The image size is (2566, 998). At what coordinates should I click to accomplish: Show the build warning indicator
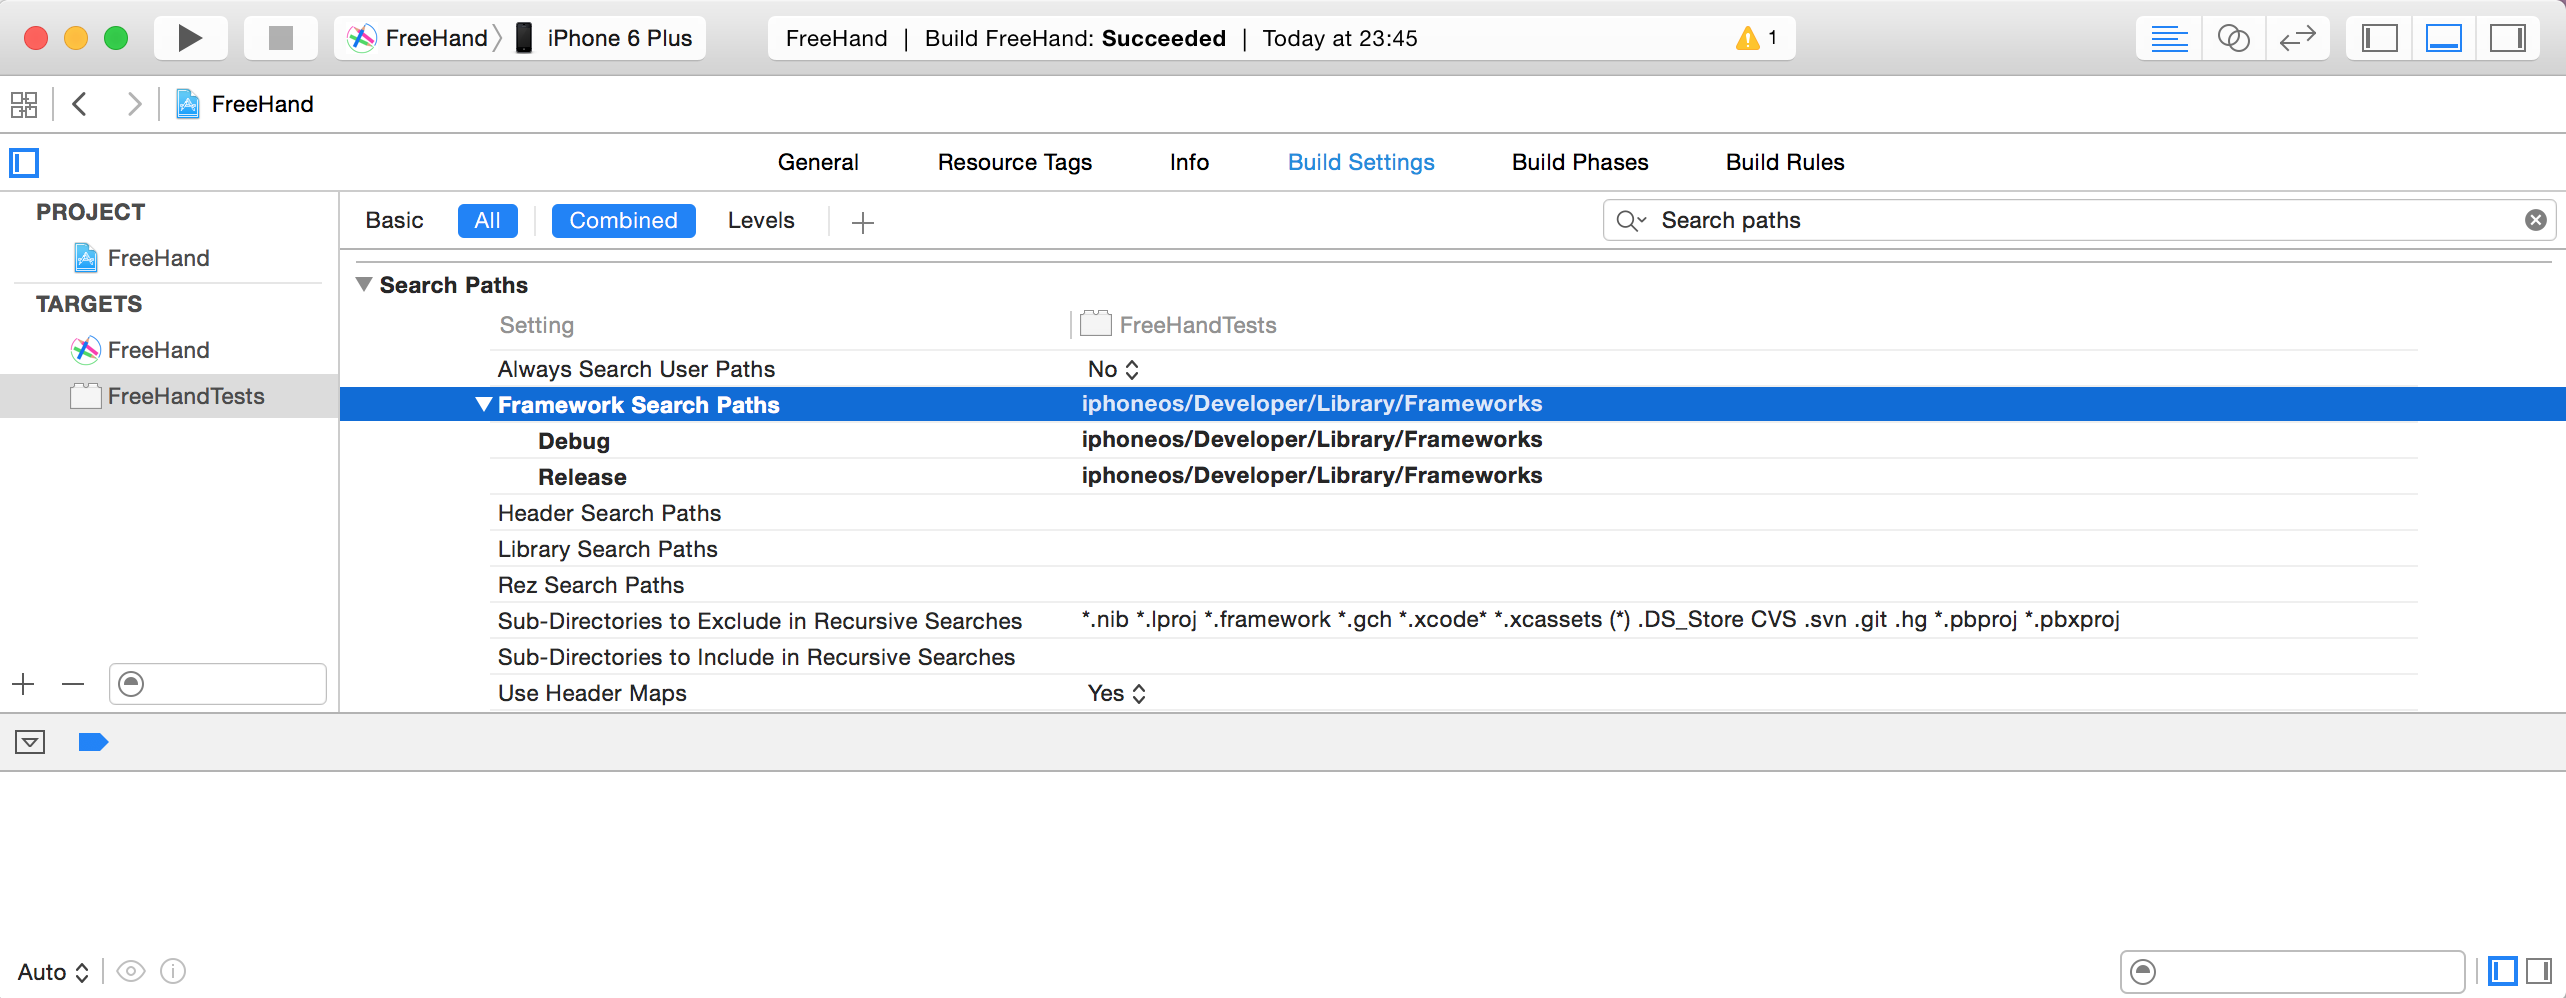1757,38
